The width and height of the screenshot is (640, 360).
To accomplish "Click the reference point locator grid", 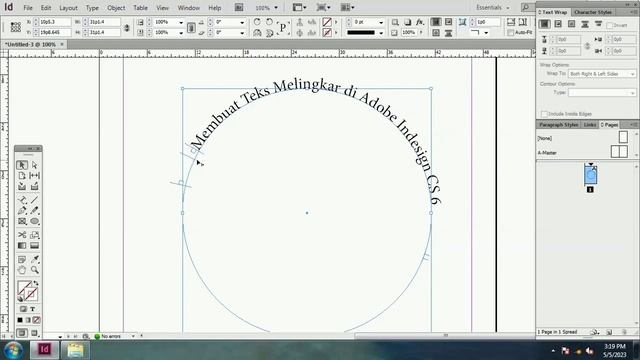I will pyautogui.click(x=16, y=27).
